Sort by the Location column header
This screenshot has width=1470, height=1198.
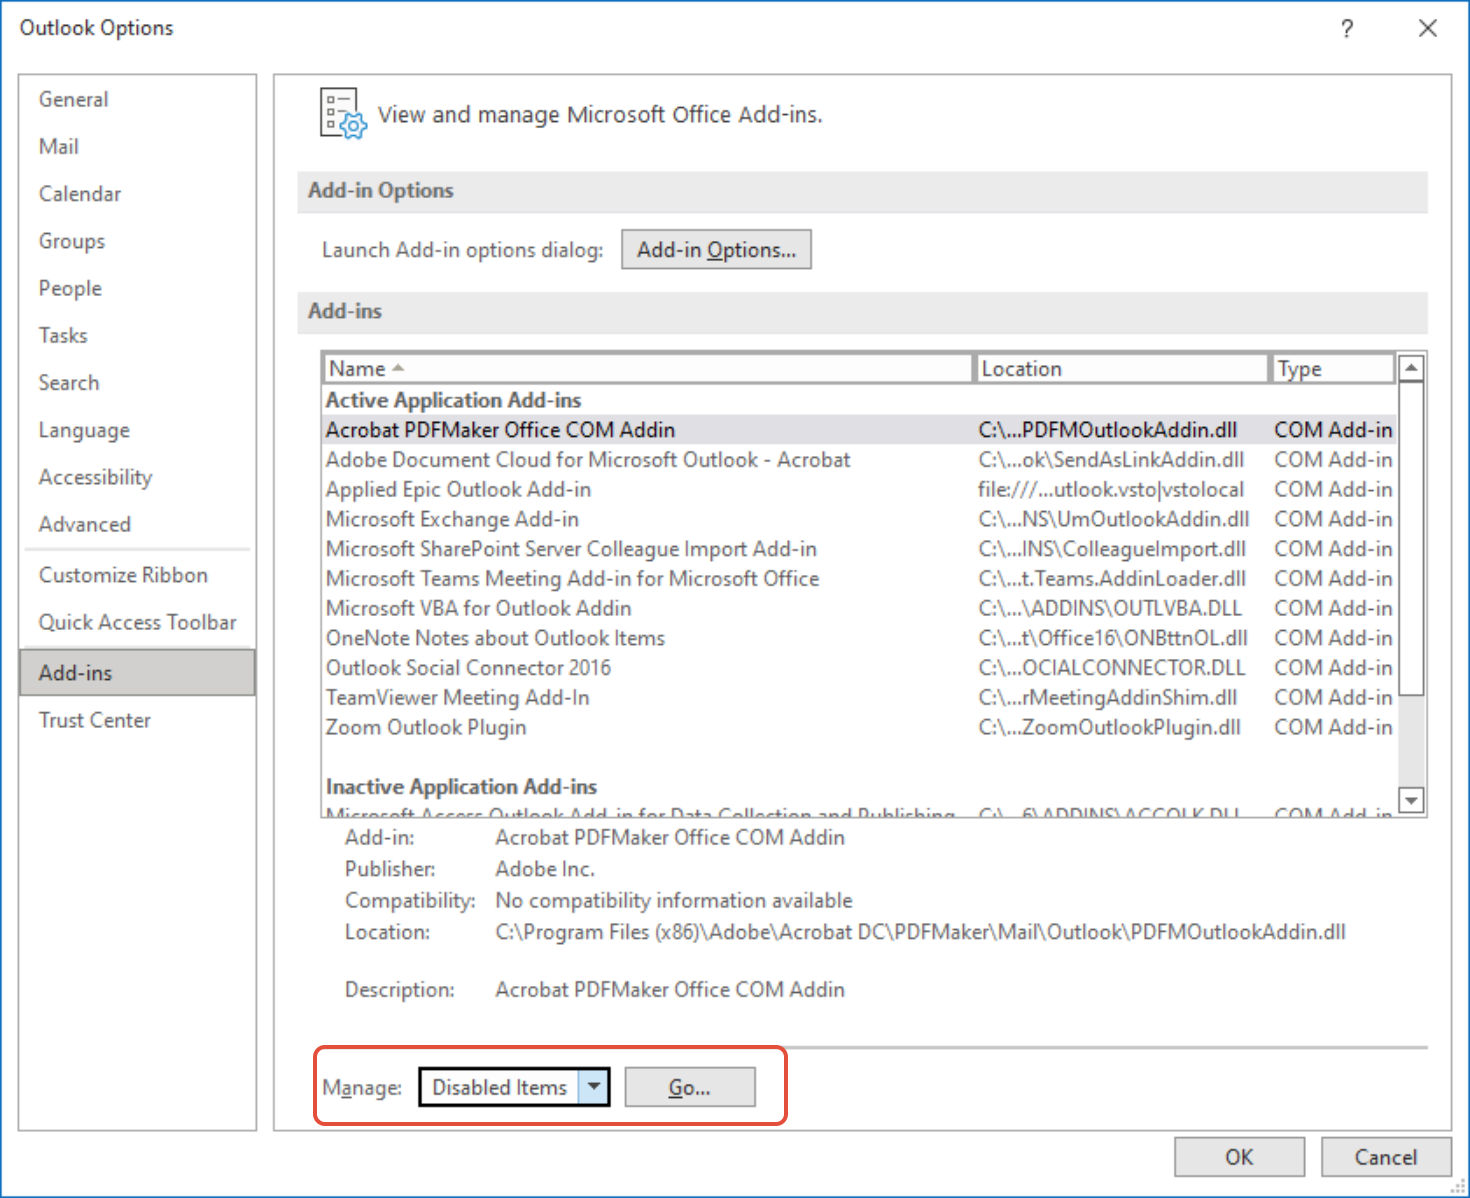(x=1121, y=369)
